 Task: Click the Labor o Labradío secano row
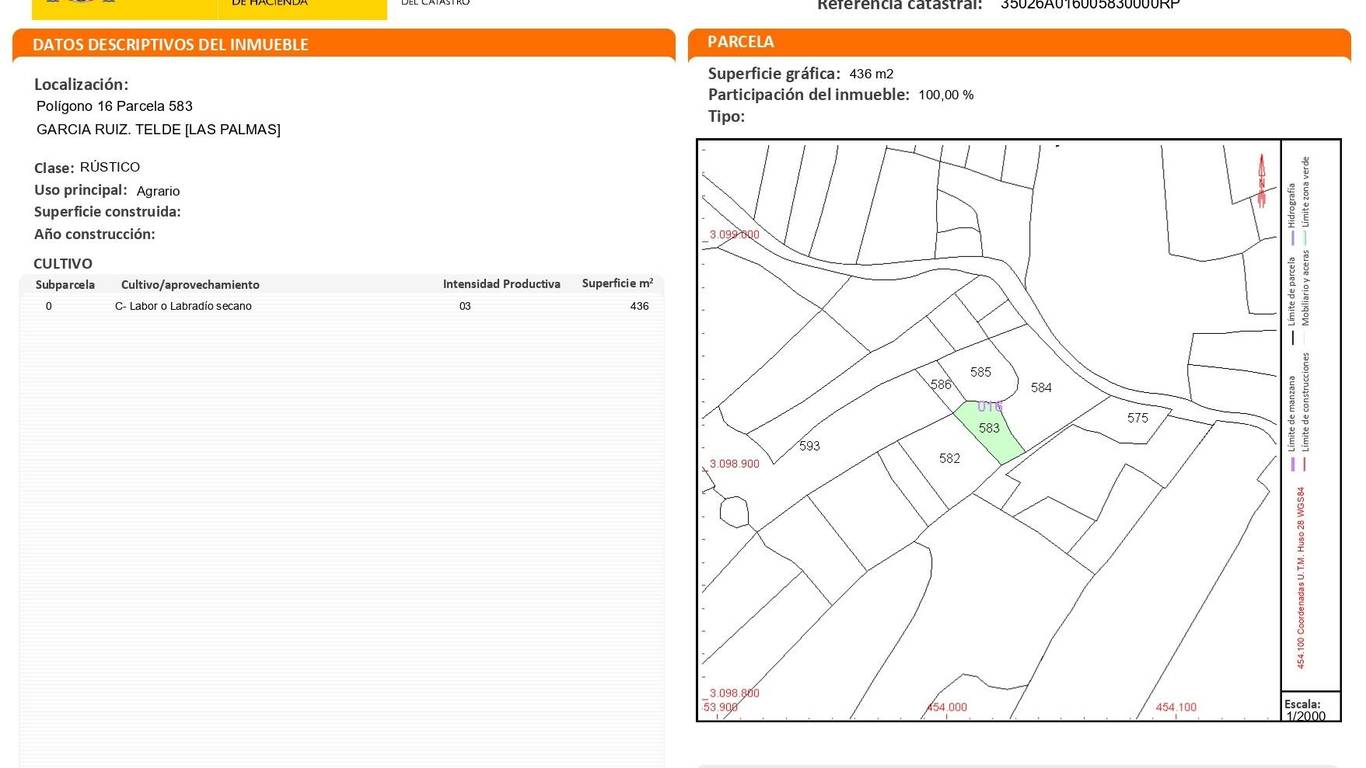[x=183, y=306]
